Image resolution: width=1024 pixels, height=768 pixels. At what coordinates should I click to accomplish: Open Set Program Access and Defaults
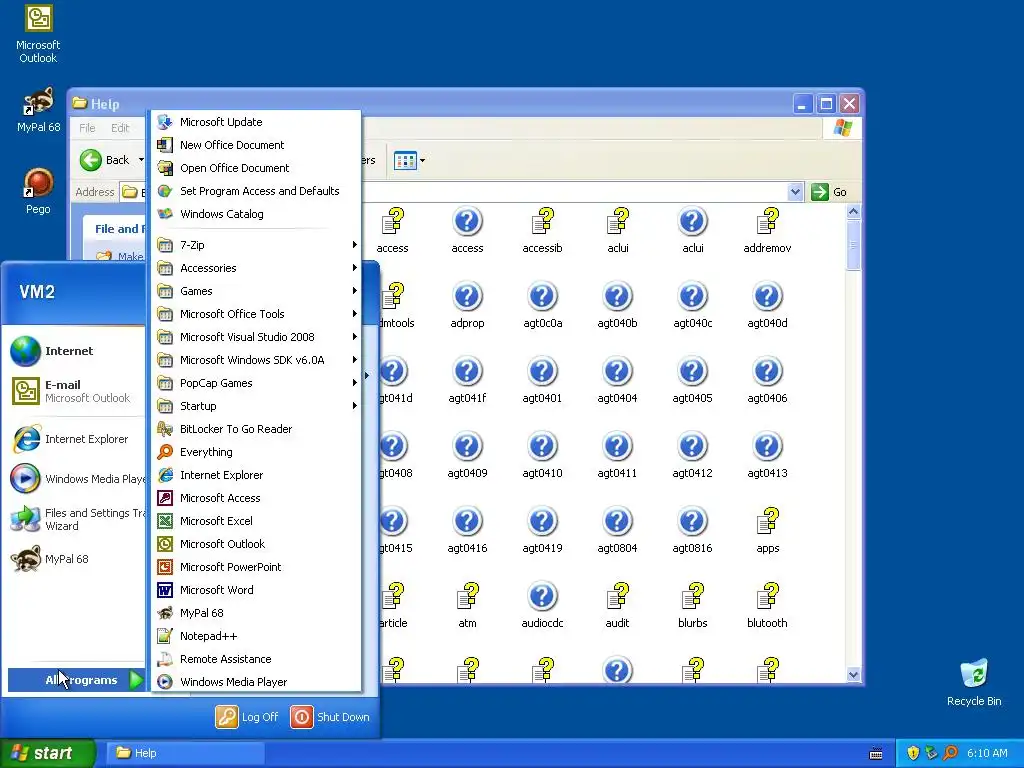point(256,191)
